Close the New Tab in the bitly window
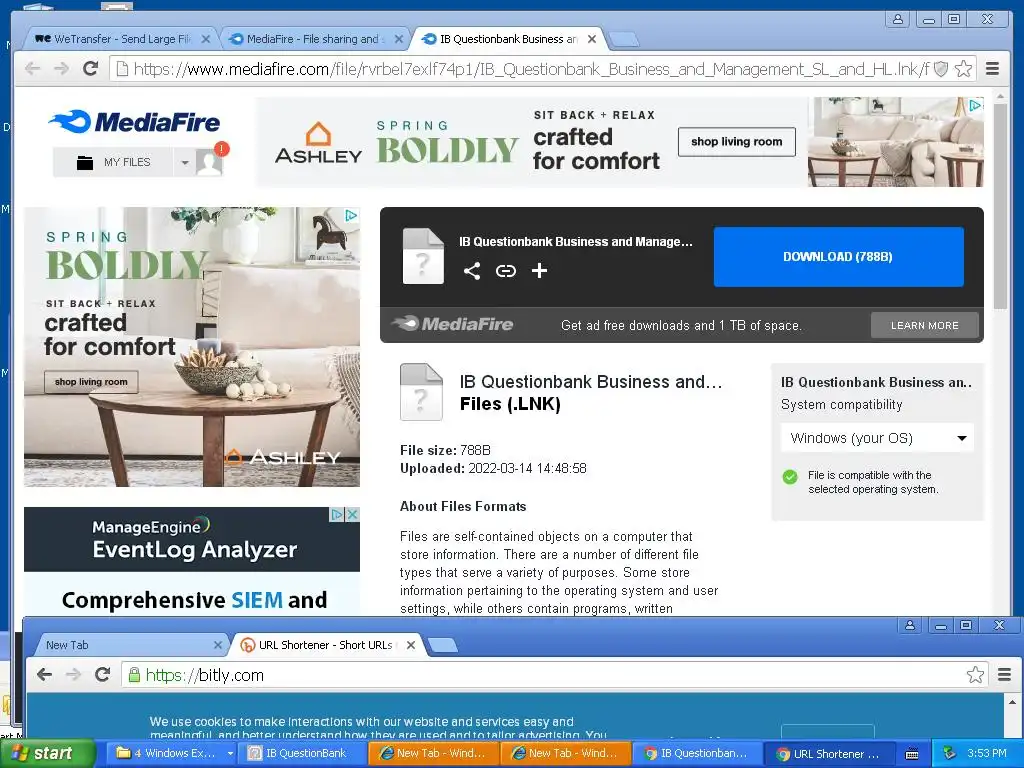1024x768 pixels. click(x=218, y=645)
